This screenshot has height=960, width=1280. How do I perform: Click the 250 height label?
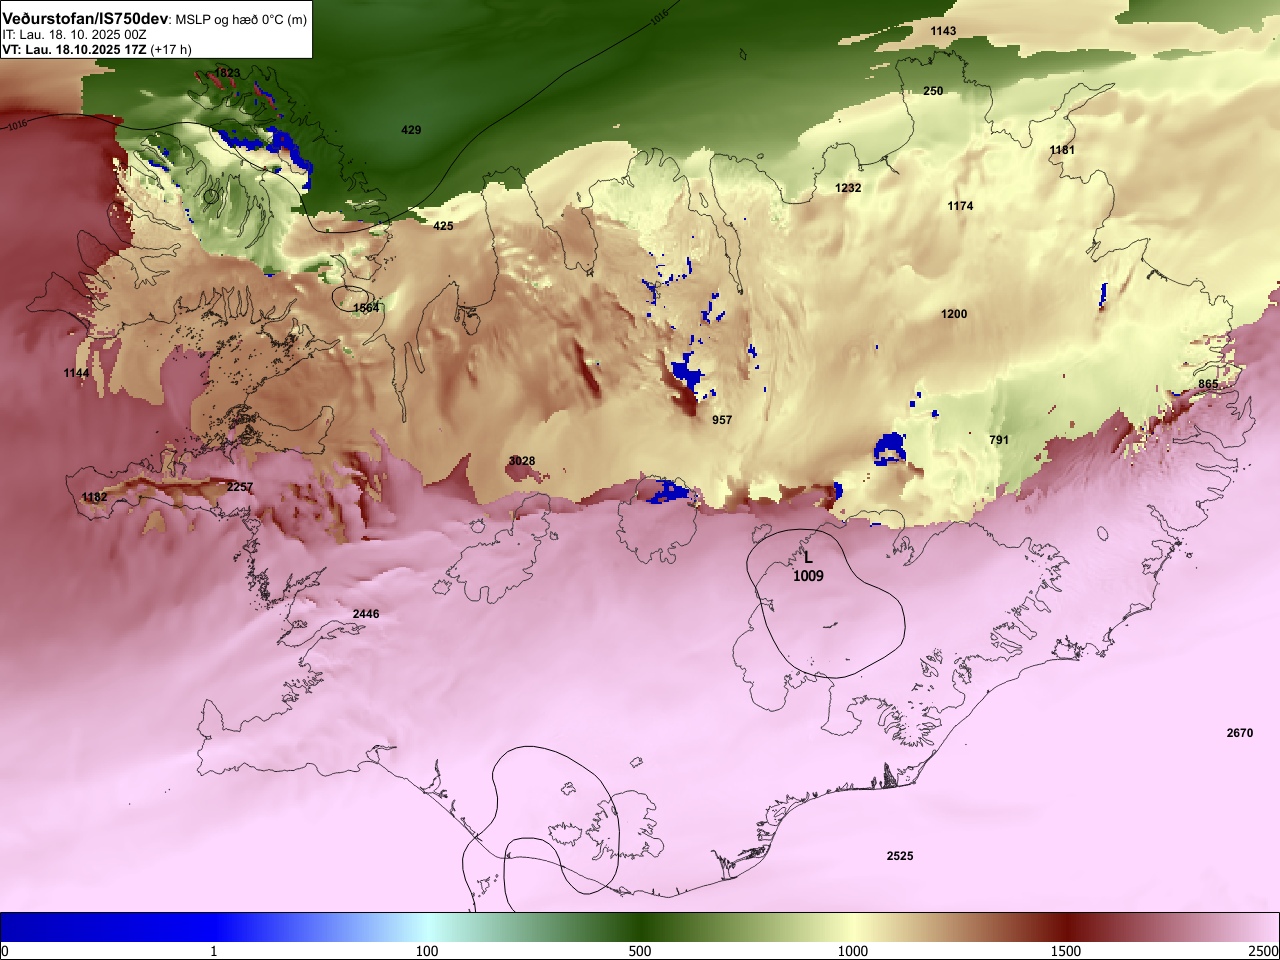(x=933, y=91)
